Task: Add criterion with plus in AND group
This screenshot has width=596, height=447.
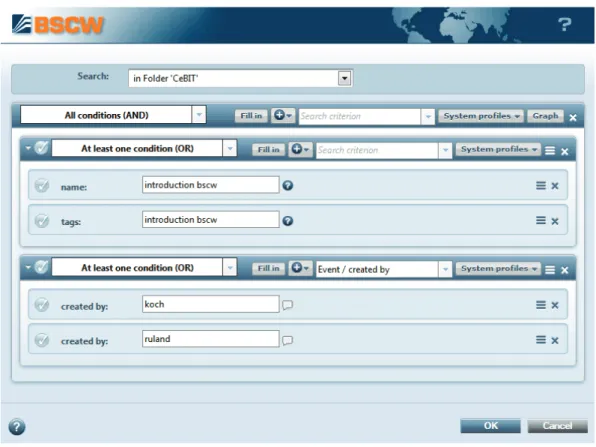Action: (x=283, y=115)
